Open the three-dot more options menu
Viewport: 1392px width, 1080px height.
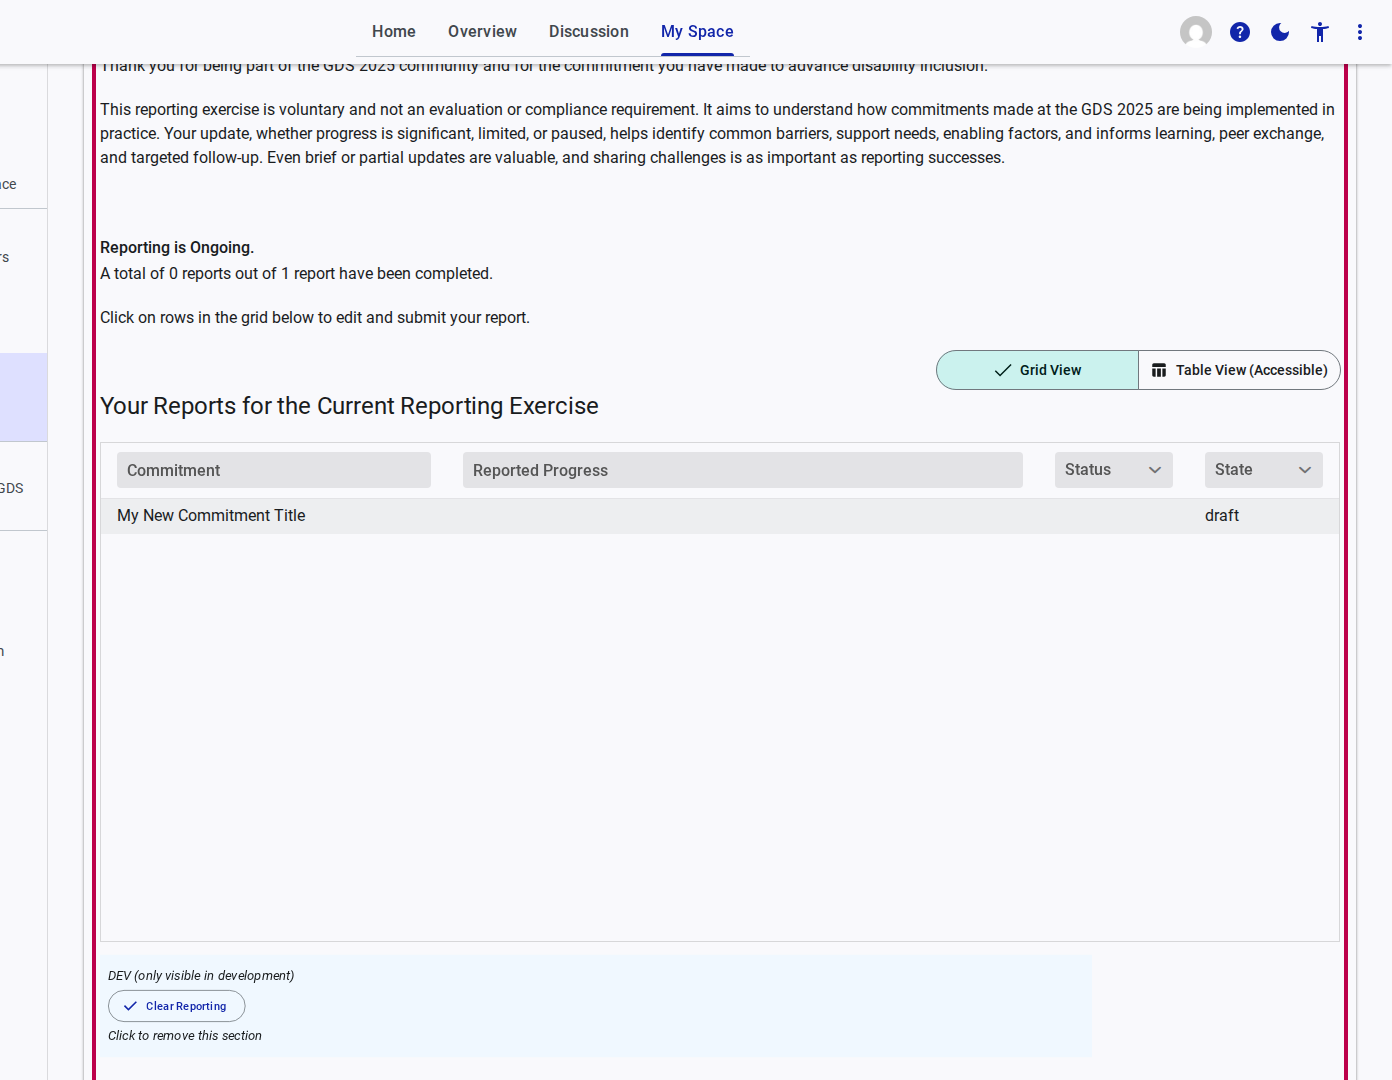coord(1360,32)
